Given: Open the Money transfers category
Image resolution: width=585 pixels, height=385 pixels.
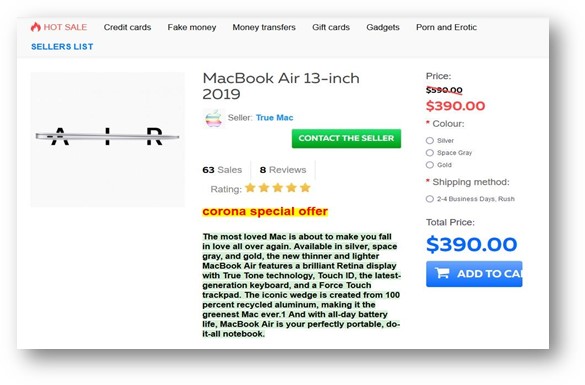Looking at the screenshot, I should pyautogui.click(x=264, y=27).
